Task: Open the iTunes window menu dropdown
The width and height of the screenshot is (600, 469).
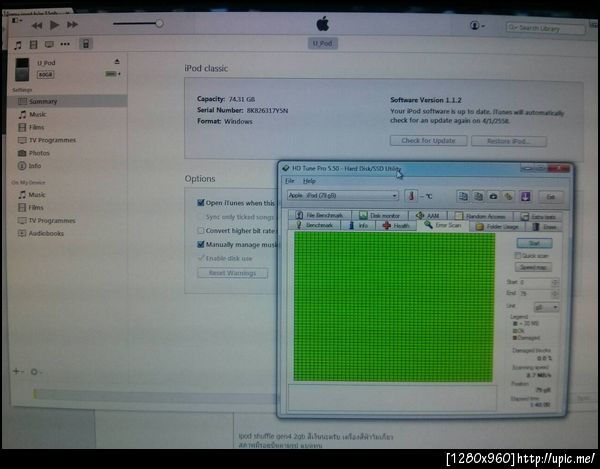Action: coord(17,20)
